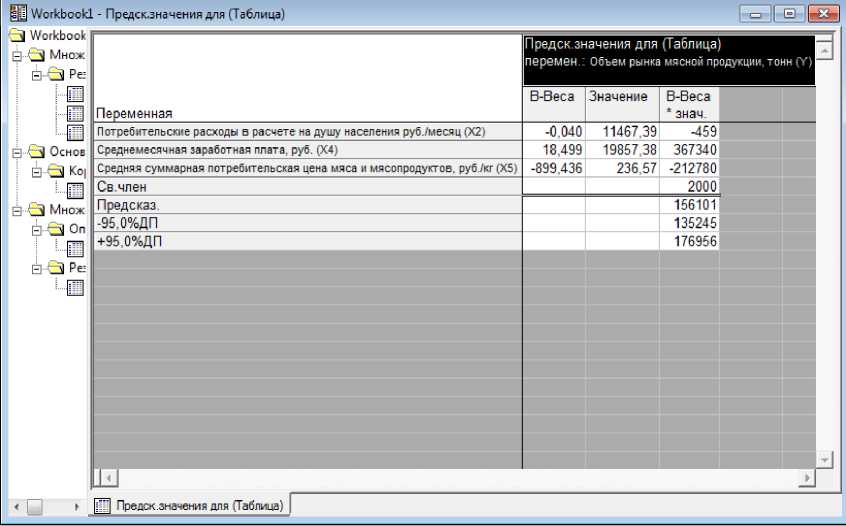
Task: Select the Средняя суммарная потребительская цена (X5) row
Action: [x=308, y=168]
